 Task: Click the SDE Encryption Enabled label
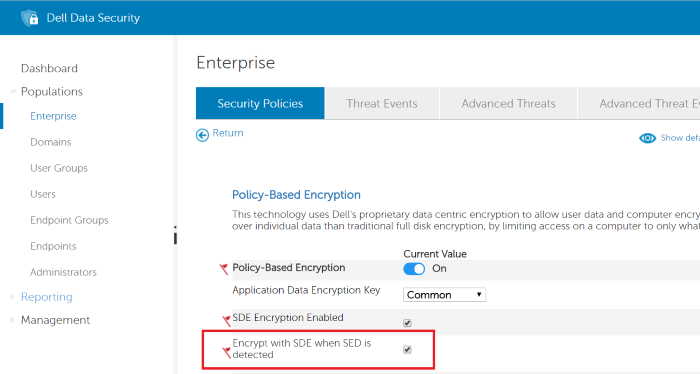[x=288, y=317]
